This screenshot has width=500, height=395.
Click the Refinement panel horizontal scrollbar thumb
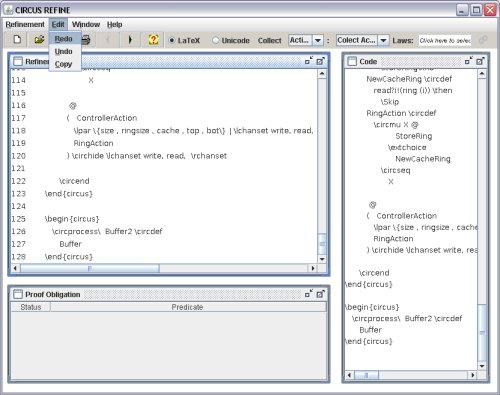coord(90,268)
